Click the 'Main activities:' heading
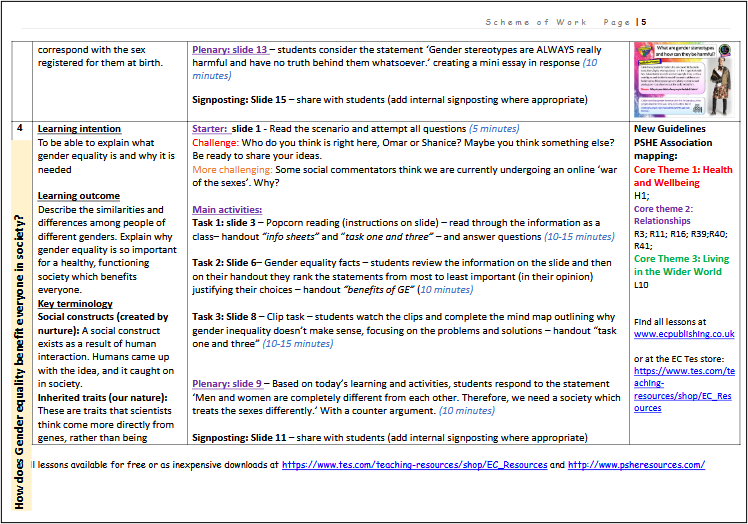Image resolution: width=748 pixels, height=524 pixels. tap(227, 210)
